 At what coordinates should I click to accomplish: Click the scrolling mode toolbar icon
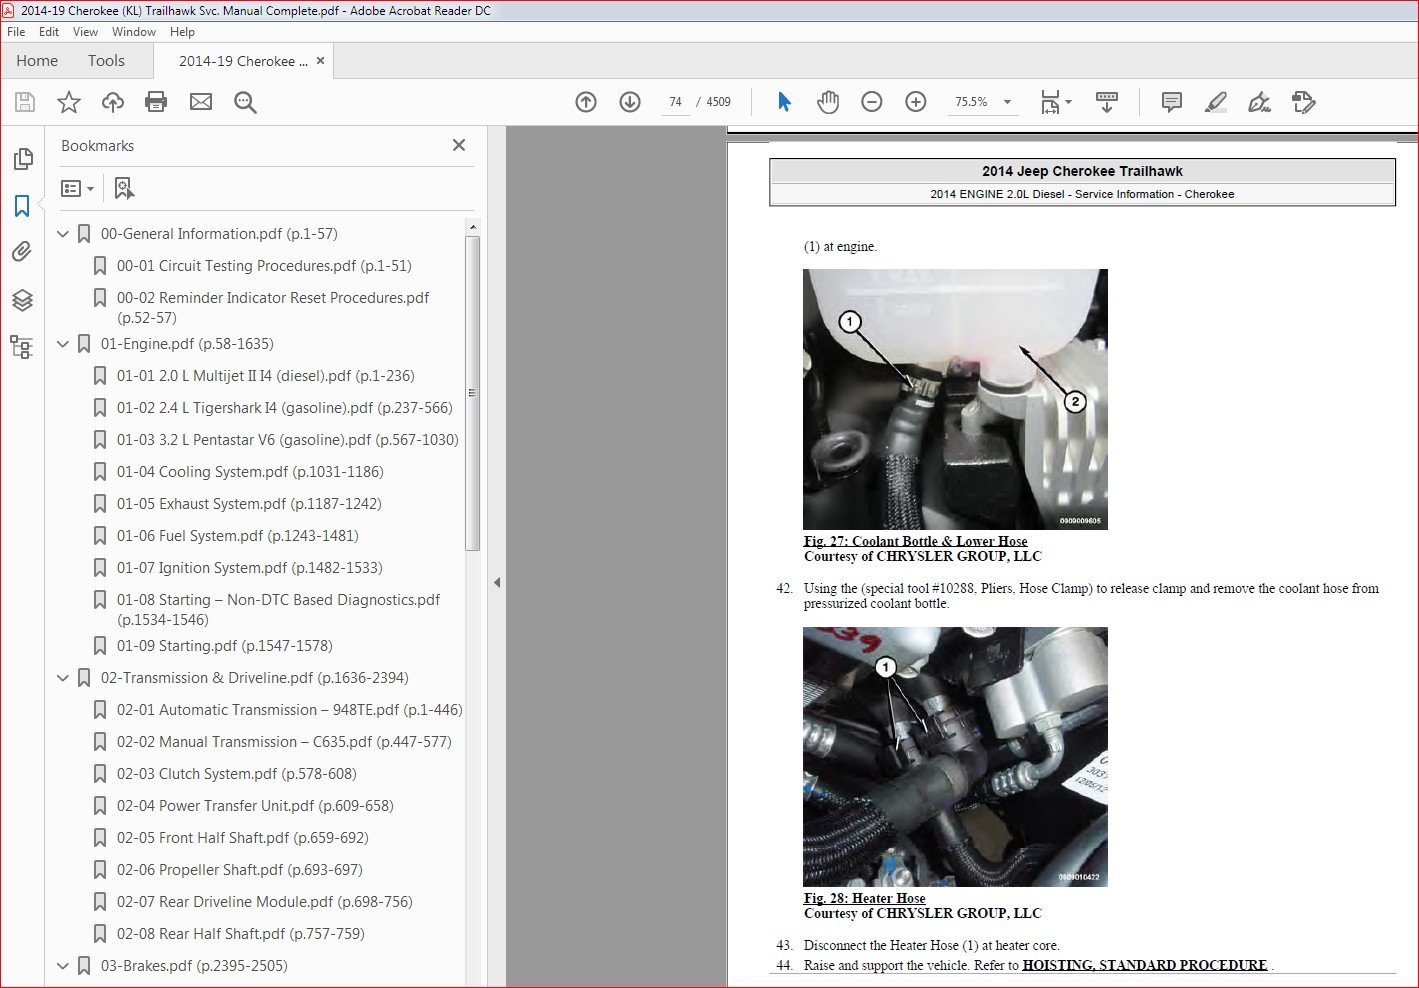point(1107,102)
